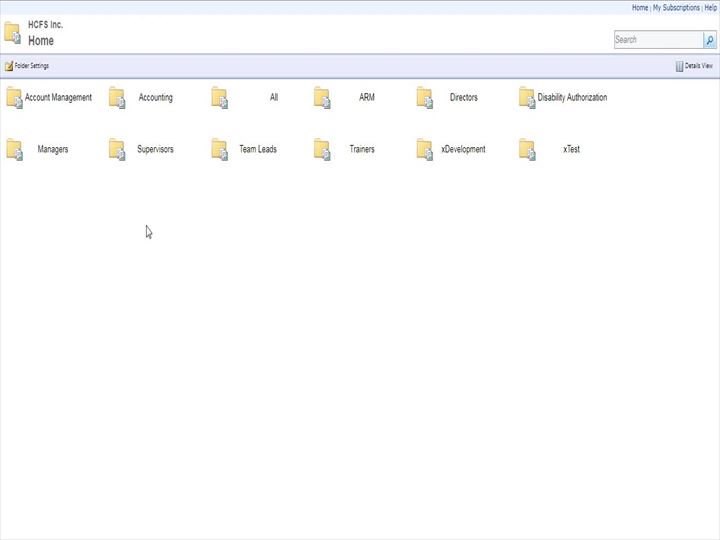Open My Subscriptions link
Image resolution: width=720 pixels, height=540 pixels.
676,7
